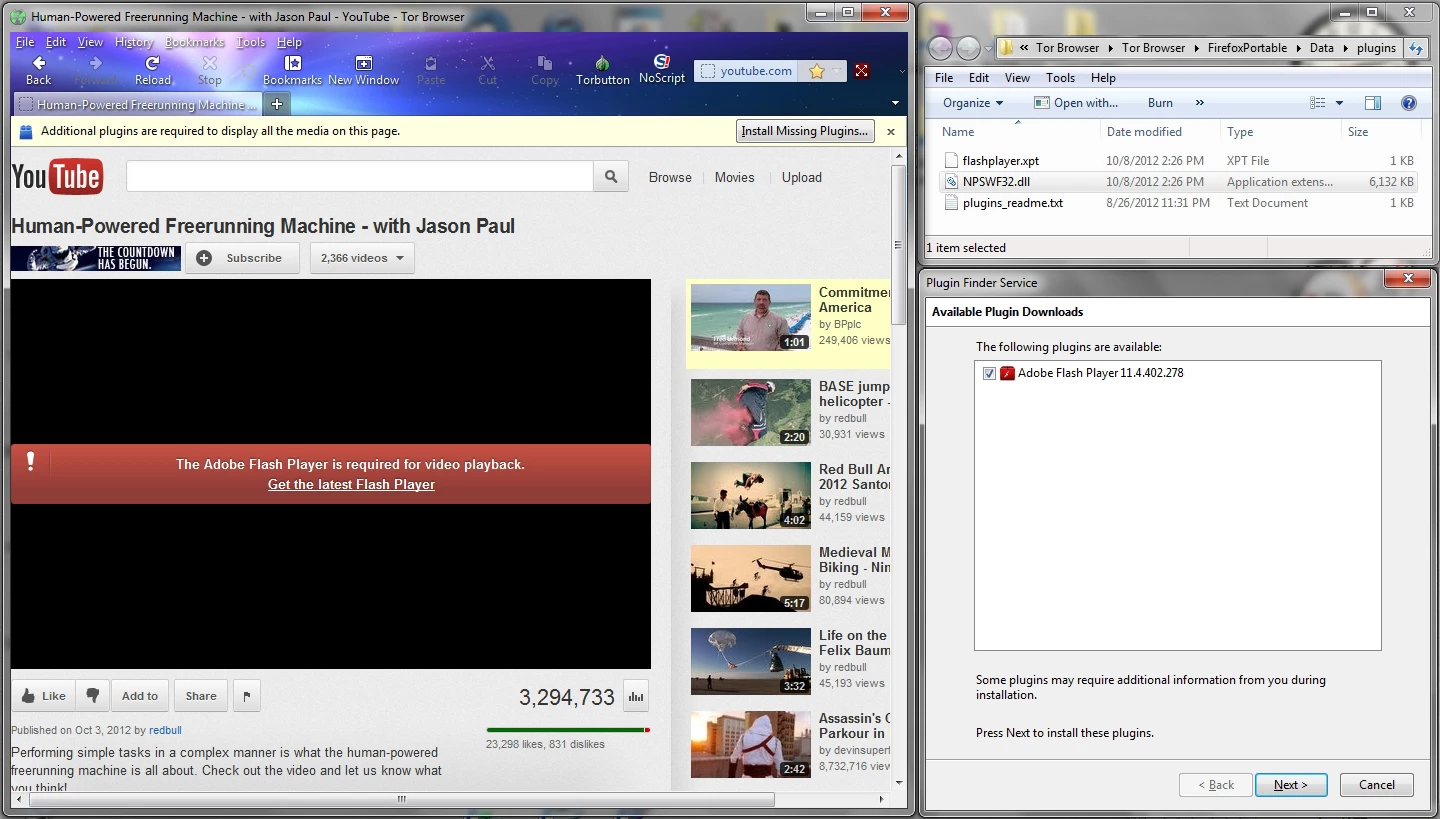1440x819 pixels.
Task: Click Explorer back arrow button
Action: [x=941, y=48]
